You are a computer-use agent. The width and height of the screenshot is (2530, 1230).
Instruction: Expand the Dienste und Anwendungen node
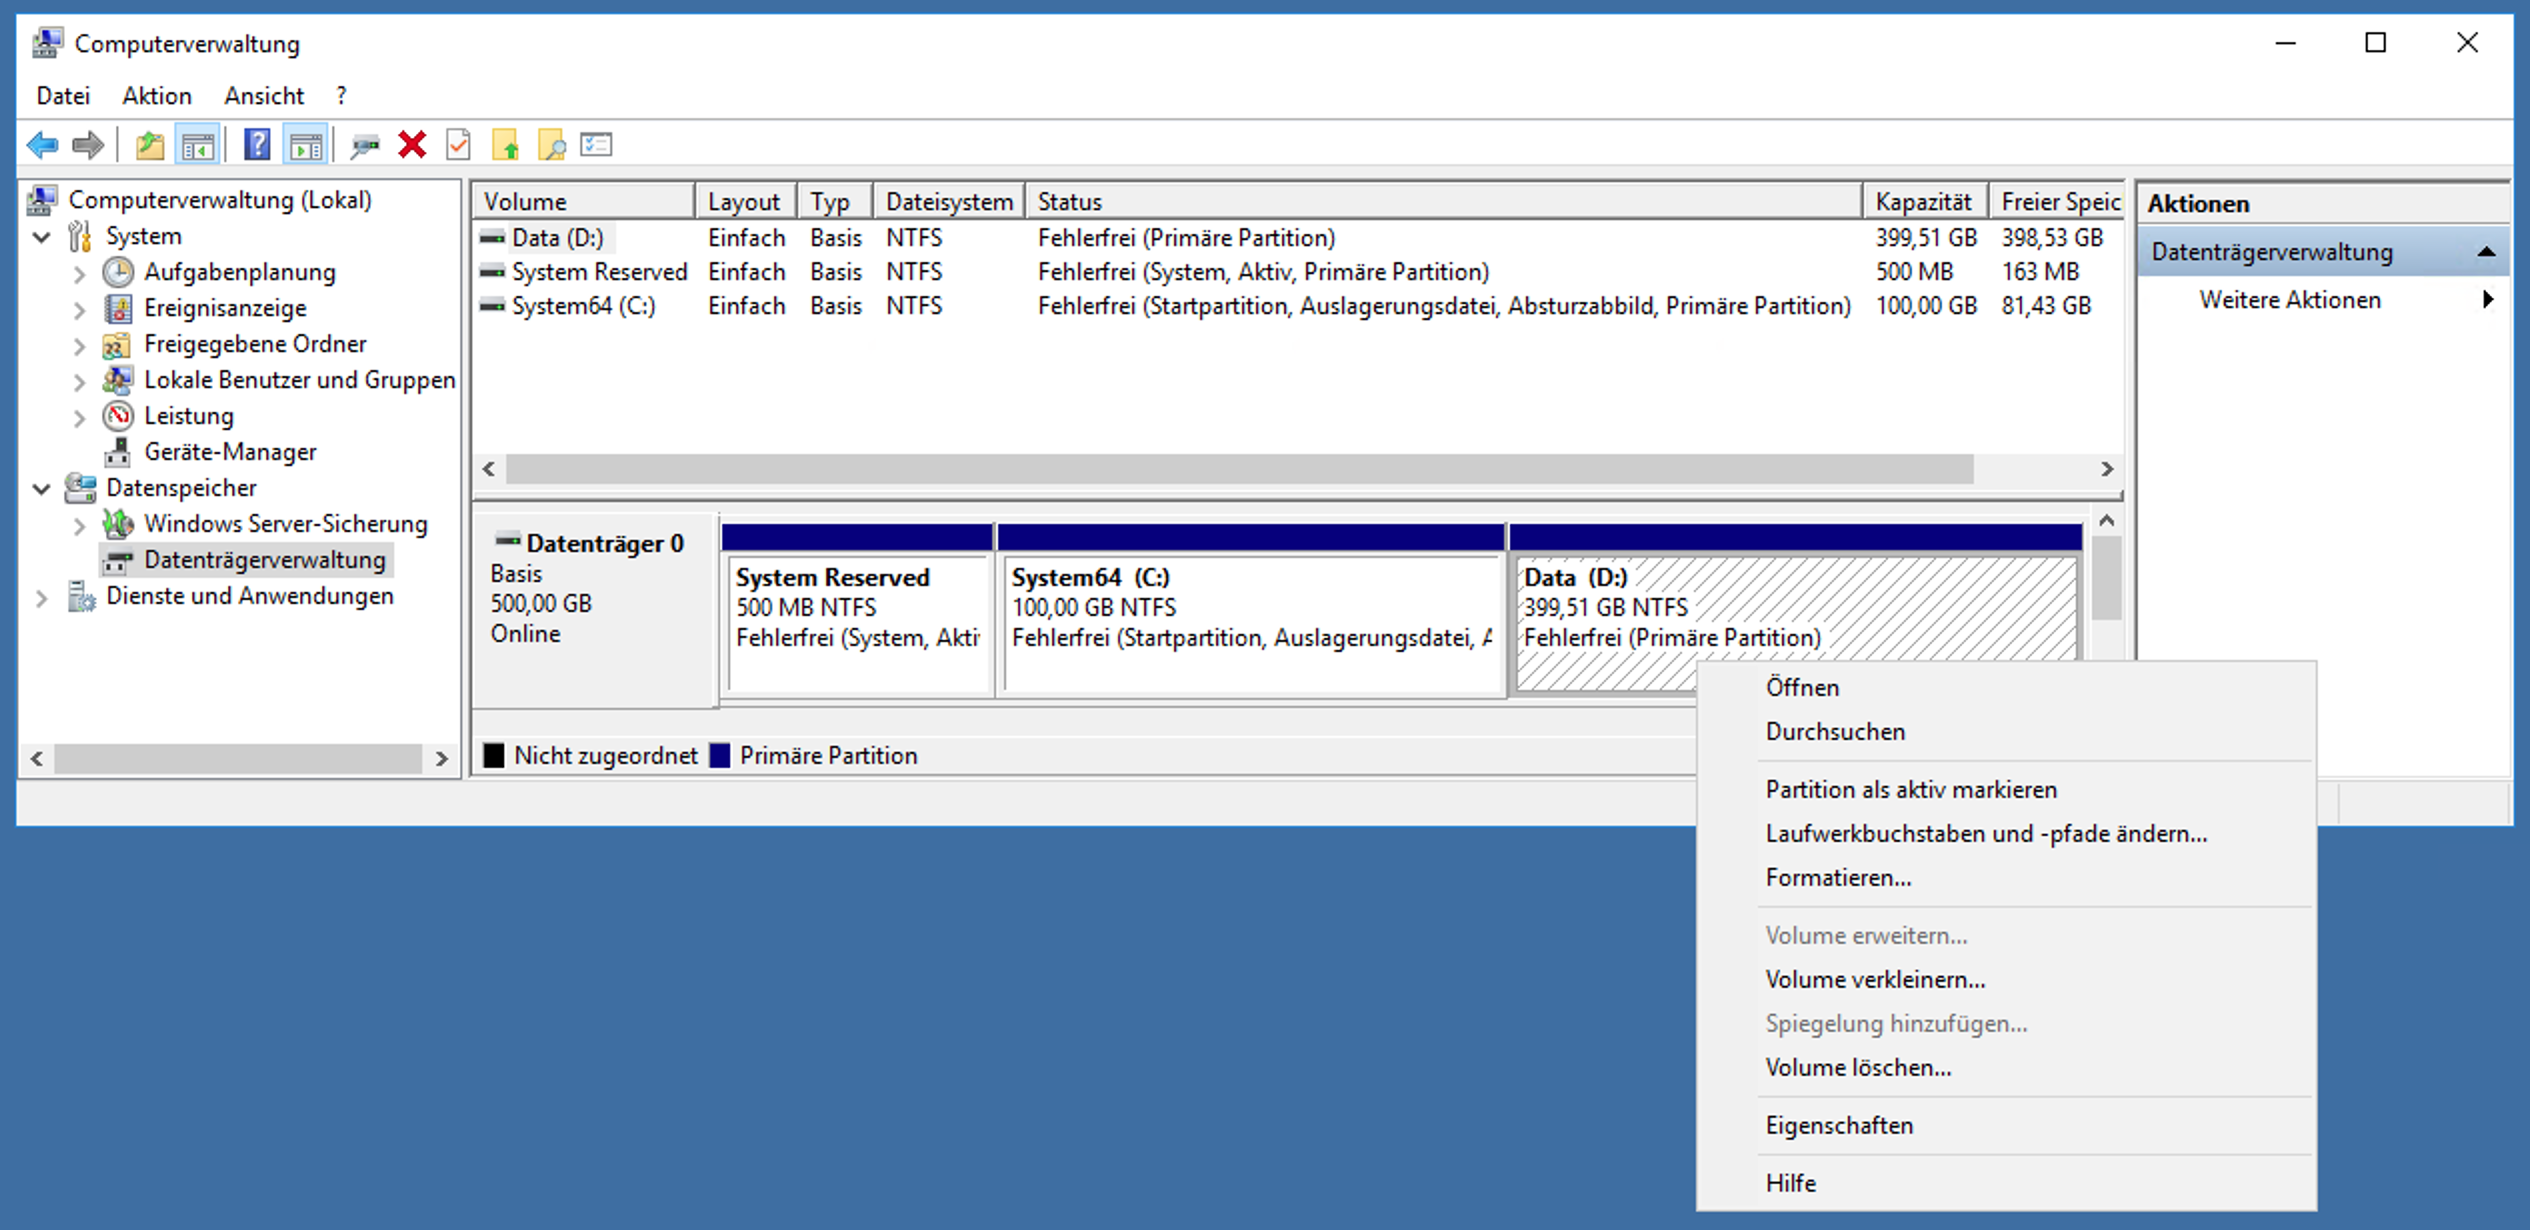42,598
